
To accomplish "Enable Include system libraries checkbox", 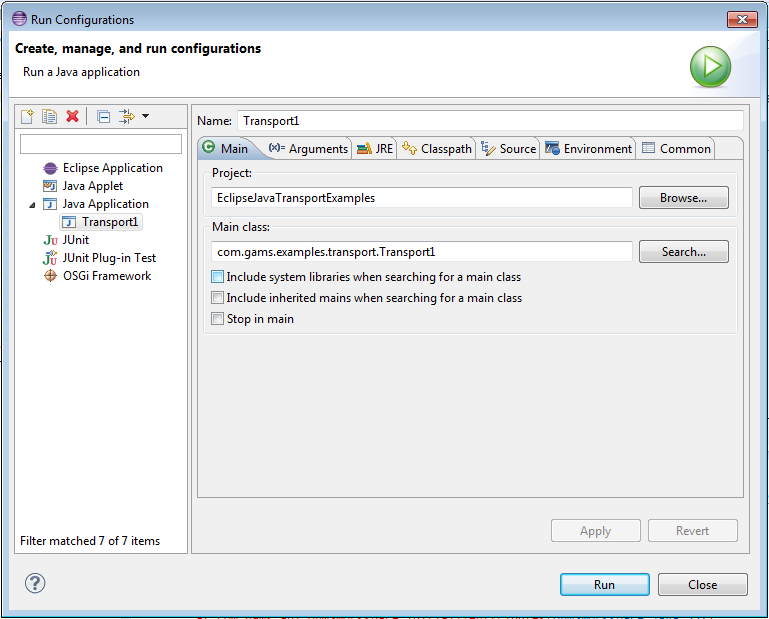I will coord(217,277).
